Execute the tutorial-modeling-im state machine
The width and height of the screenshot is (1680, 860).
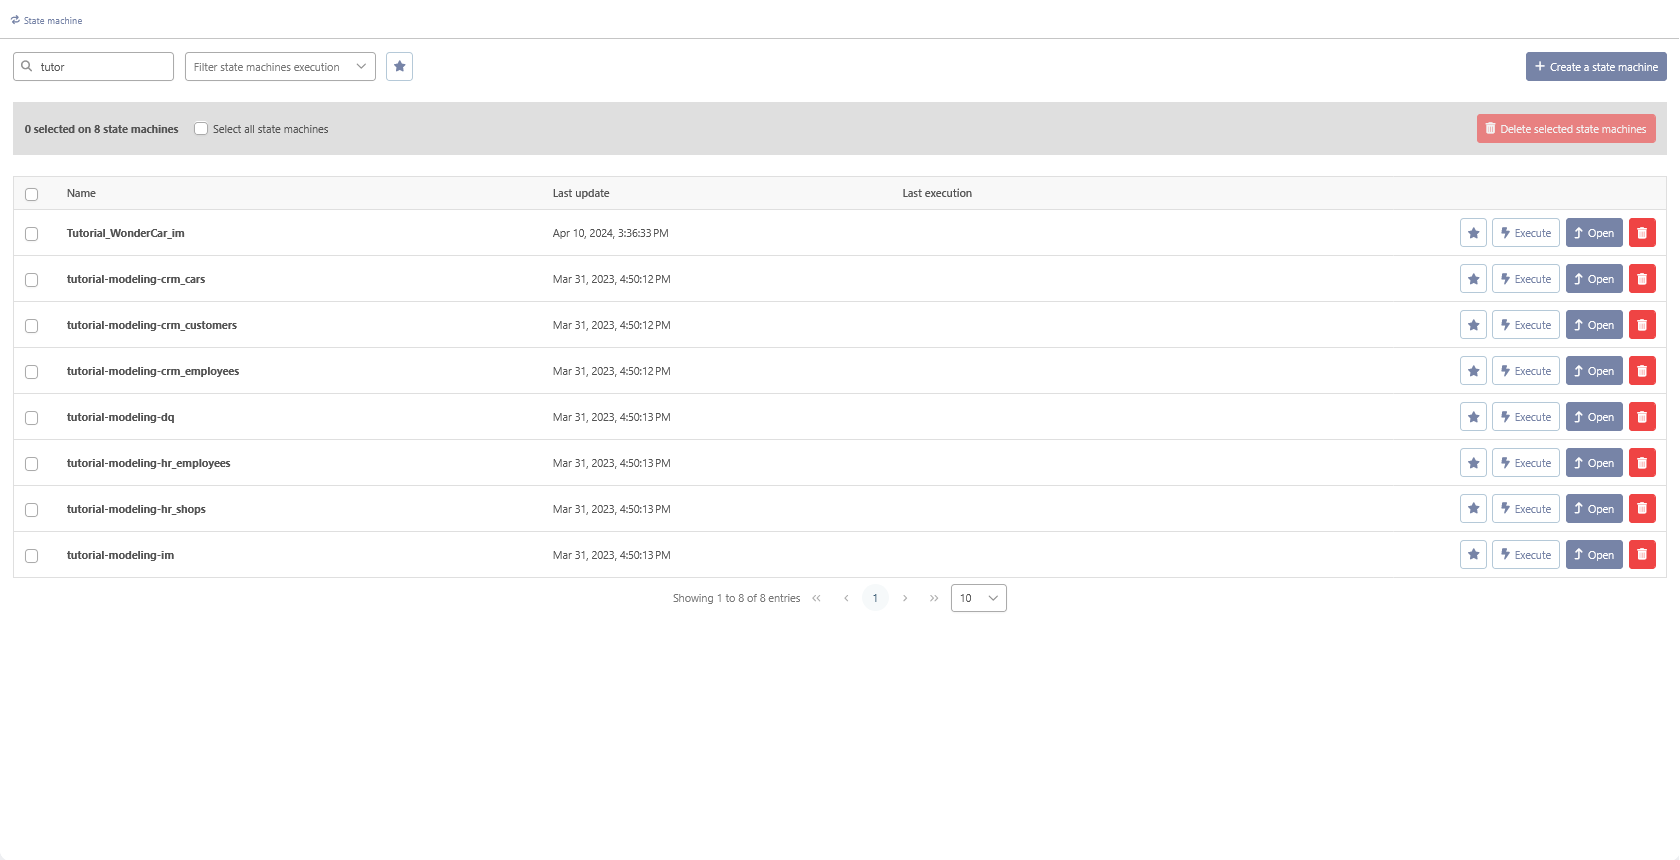pos(1526,555)
